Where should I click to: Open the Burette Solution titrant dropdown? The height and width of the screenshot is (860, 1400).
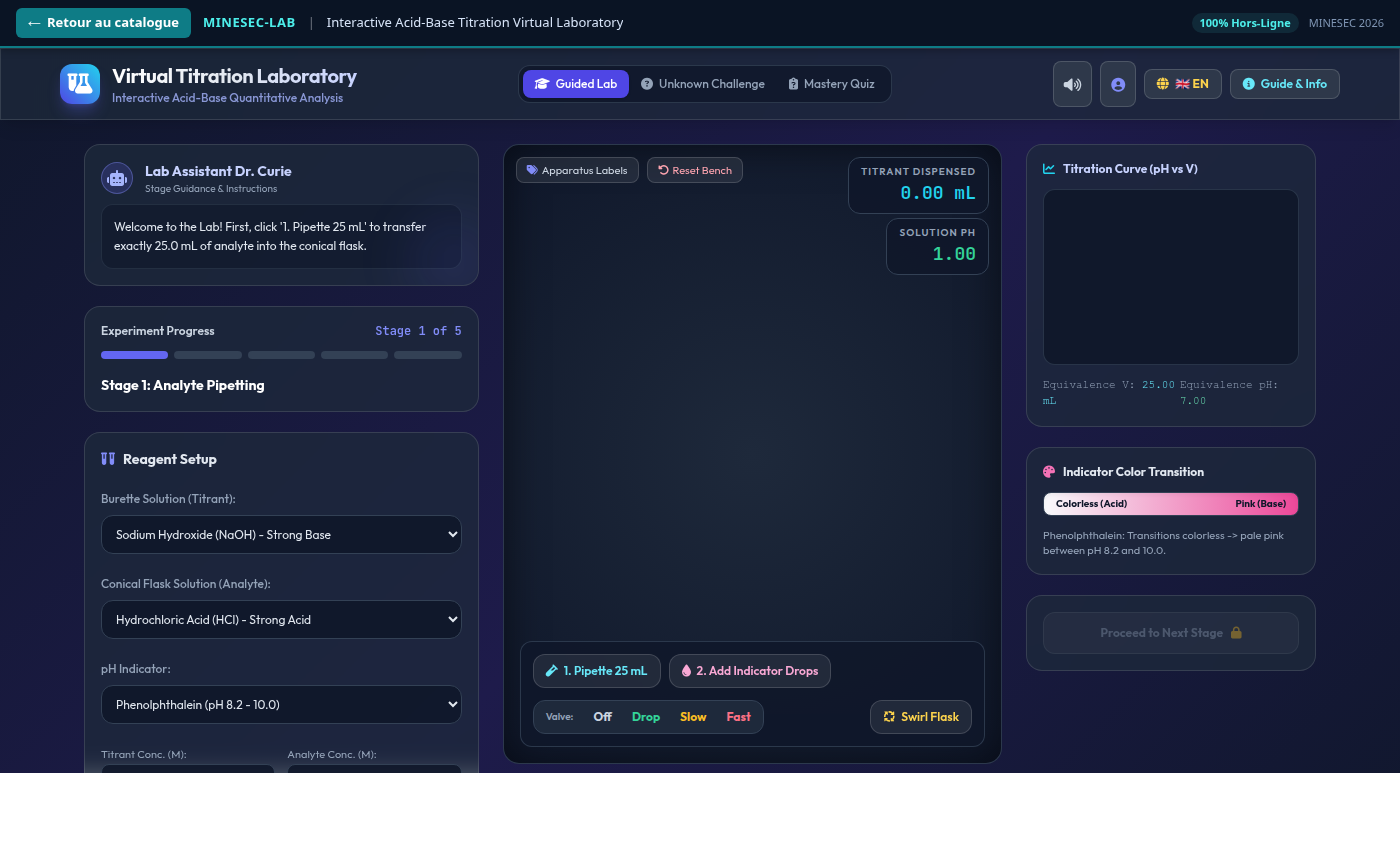pos(281,534)
